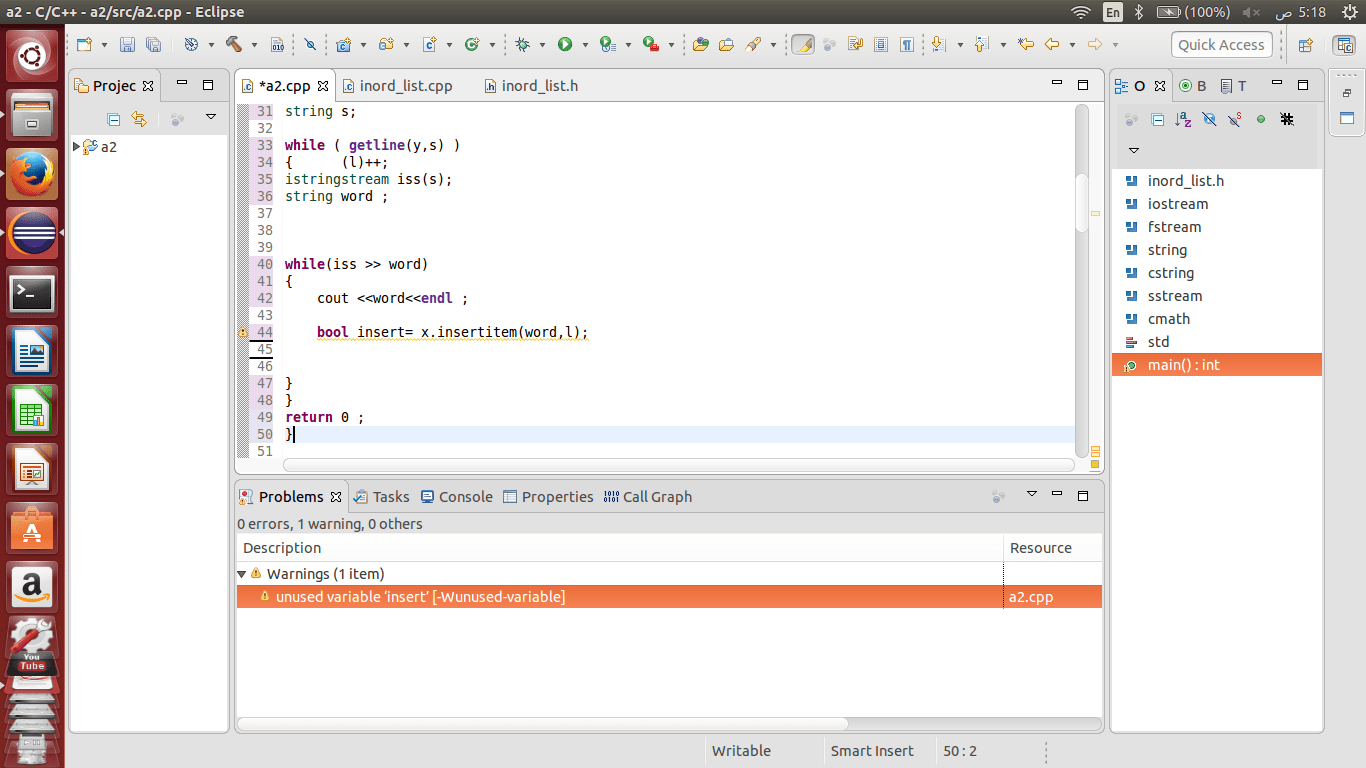The image size is (1366, 768).
Task: Click Previous Annotation up-arrow icon
Action: click(980, 44)
